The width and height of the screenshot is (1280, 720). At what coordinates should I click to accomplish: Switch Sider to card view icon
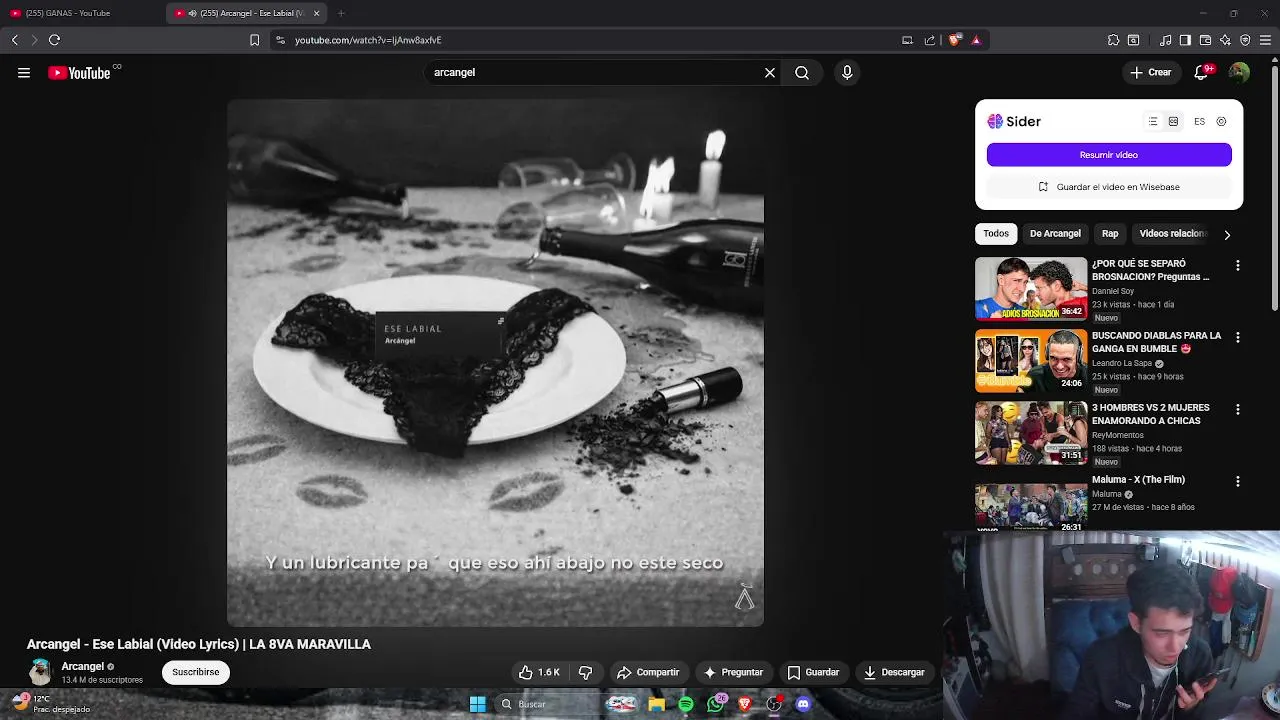pos(1173,121)
